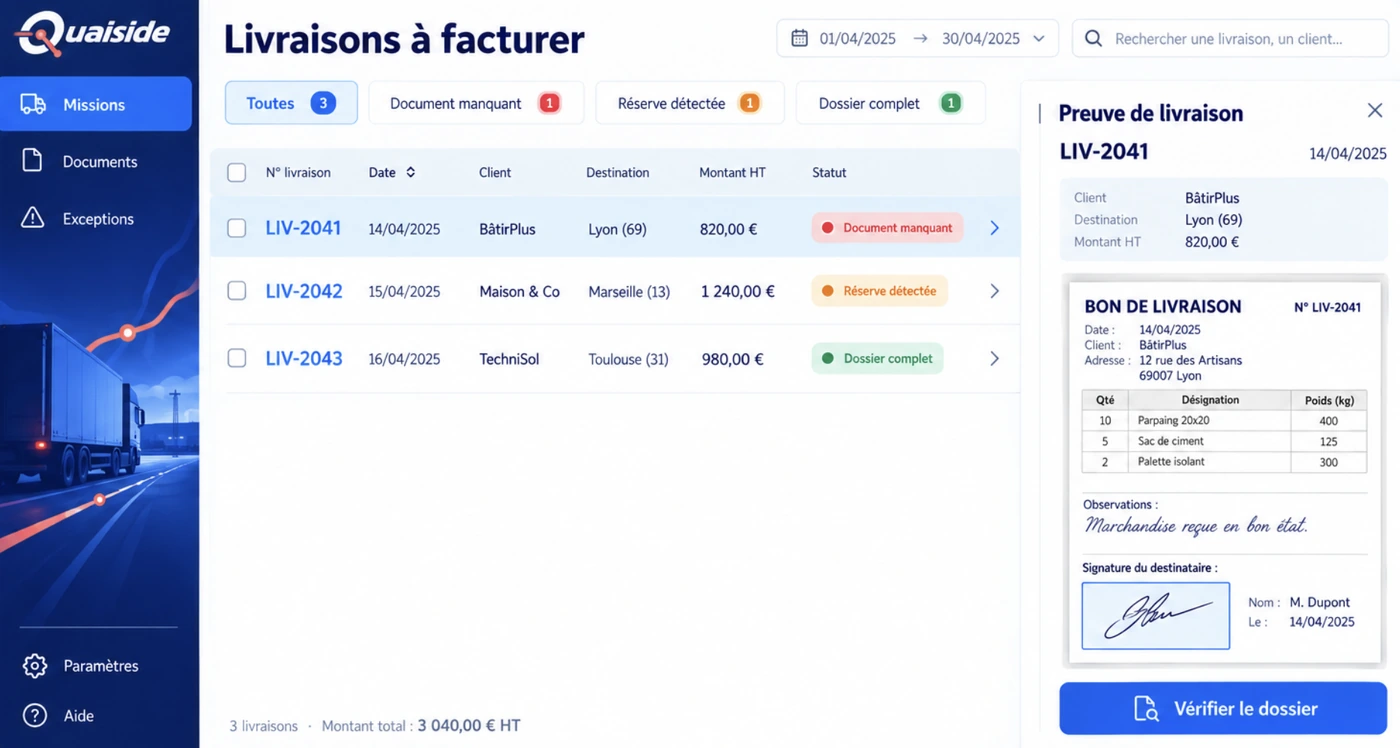Check the box for LIV-2043
The width and height of the screenshot is (1400, 748).
[237, 358]
